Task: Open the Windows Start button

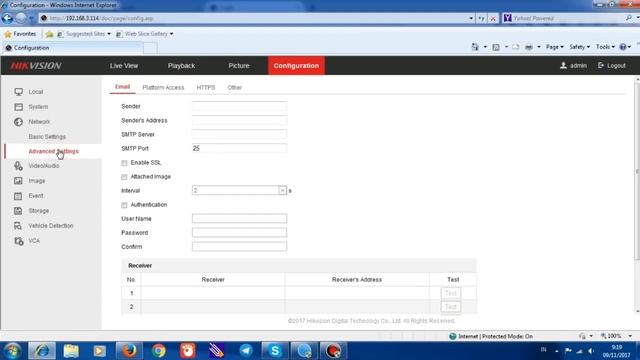Action: pos(12,351)
